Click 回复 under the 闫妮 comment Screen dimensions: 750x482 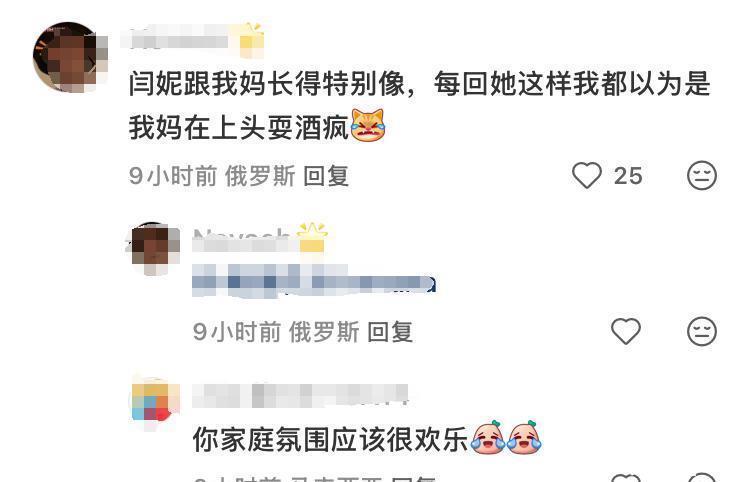coord(326,176)
